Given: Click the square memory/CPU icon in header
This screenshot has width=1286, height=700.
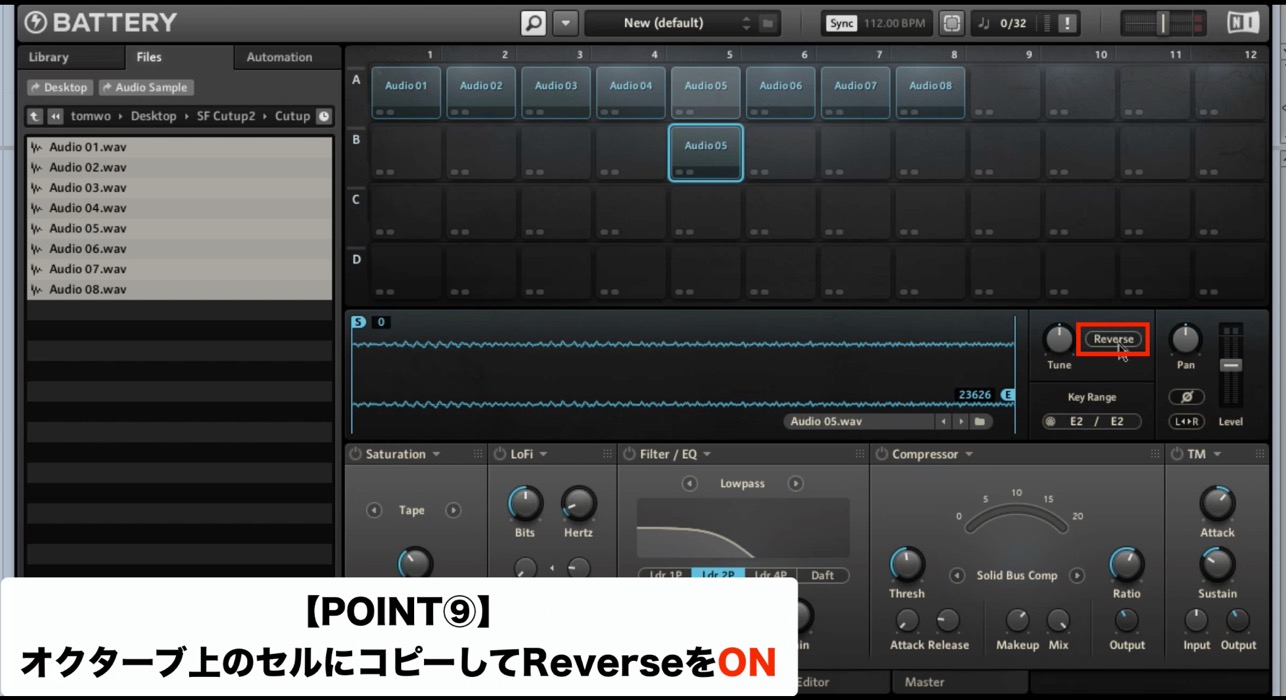Looking at the screenshot, I should (x=952, y=22).
